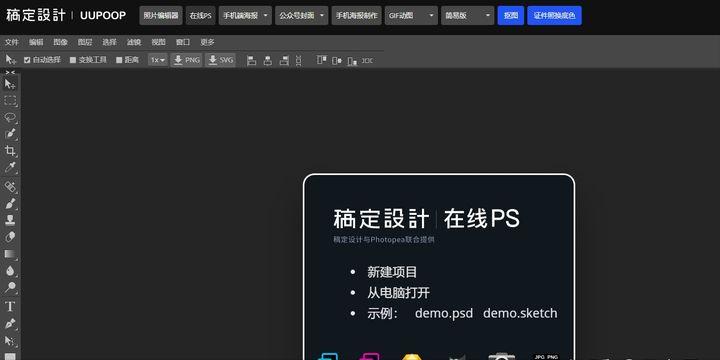This screenshot has width=720, height=360.
Task: Click the UUPOOP text in header
Action: click(x=103, y=16)
